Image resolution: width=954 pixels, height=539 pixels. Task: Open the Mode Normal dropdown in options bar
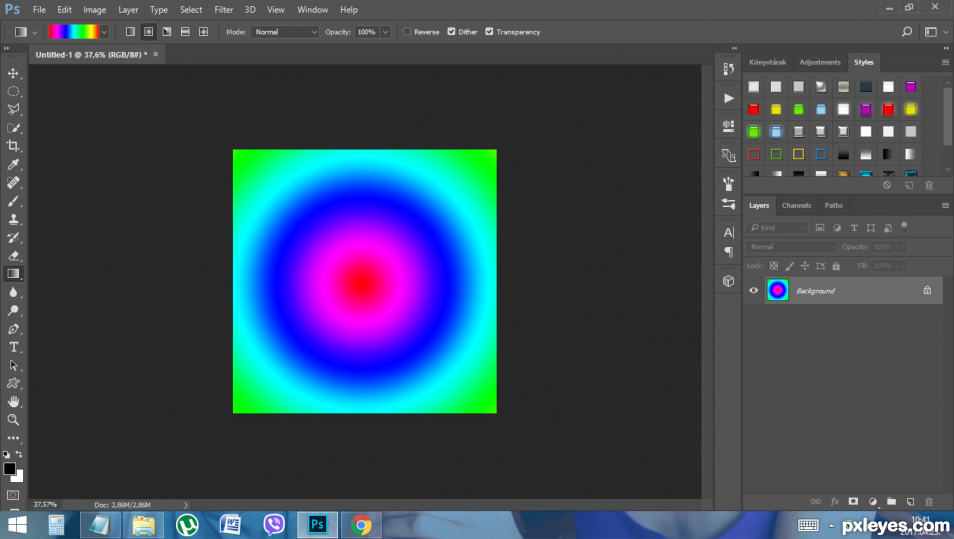point(285,32)
